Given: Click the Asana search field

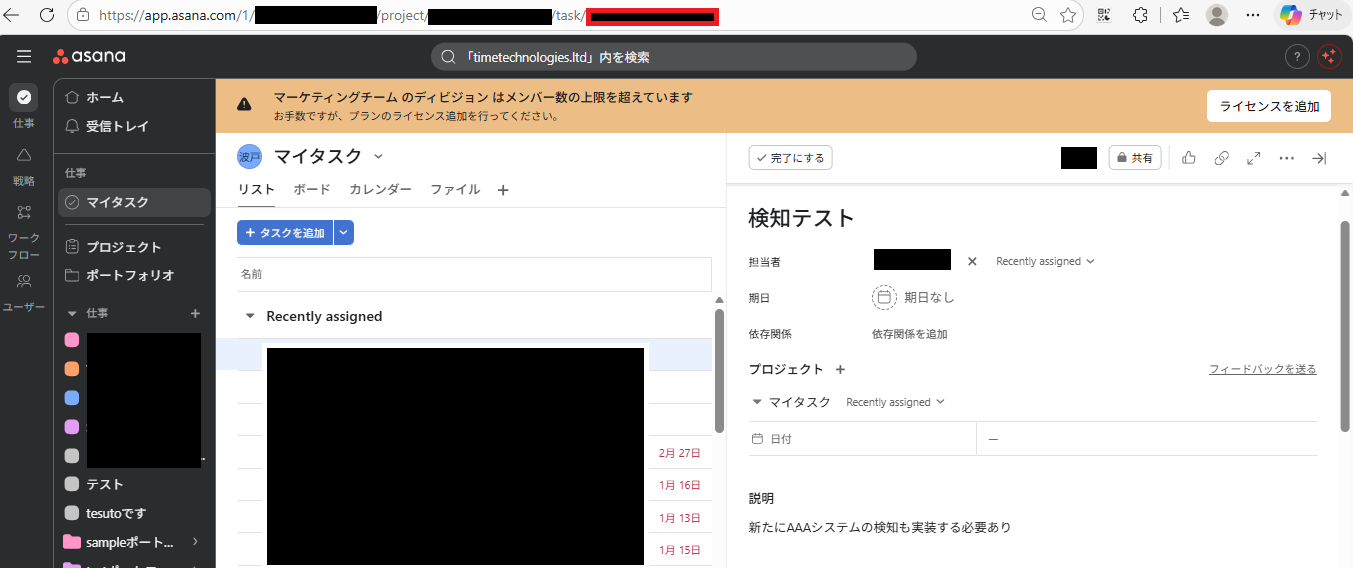Looking at the screenshot, I should (x=673, y=57).
